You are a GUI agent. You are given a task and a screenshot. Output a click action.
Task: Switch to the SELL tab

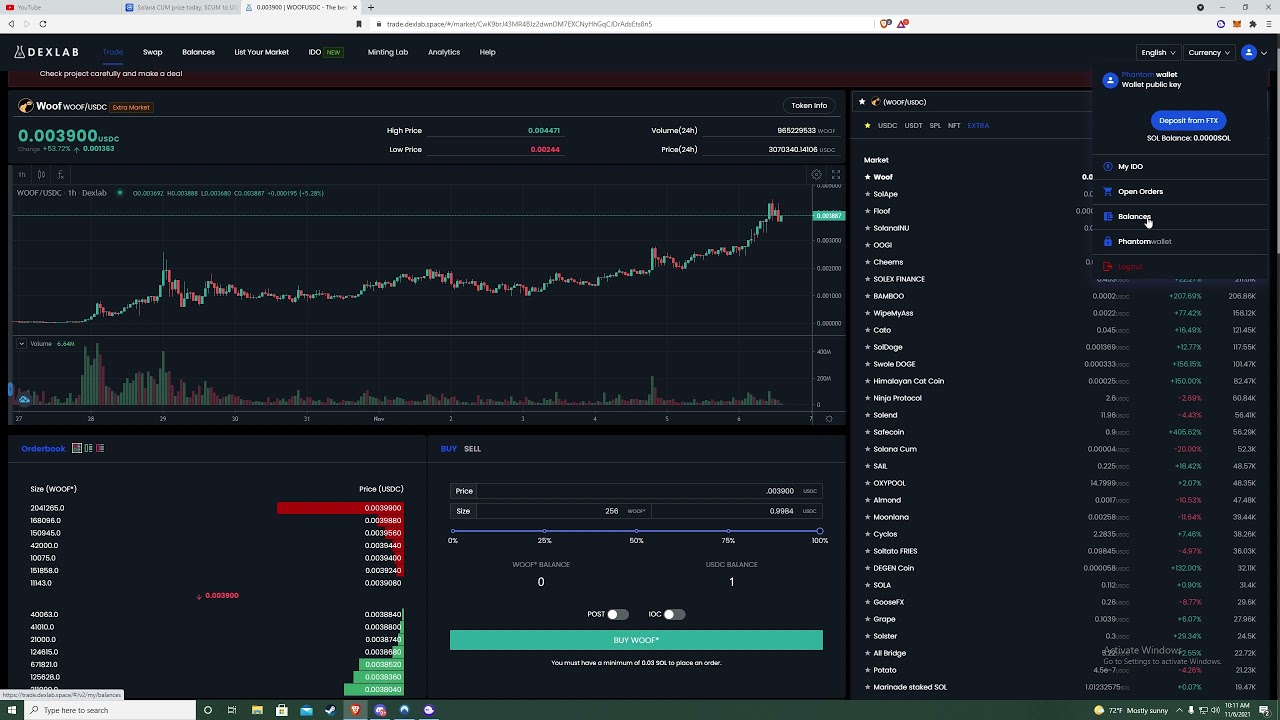(x=472, y=449)
